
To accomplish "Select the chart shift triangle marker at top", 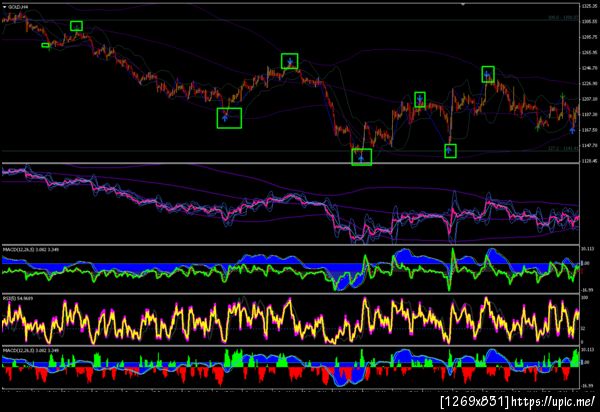I will click(x=463, y=4).
